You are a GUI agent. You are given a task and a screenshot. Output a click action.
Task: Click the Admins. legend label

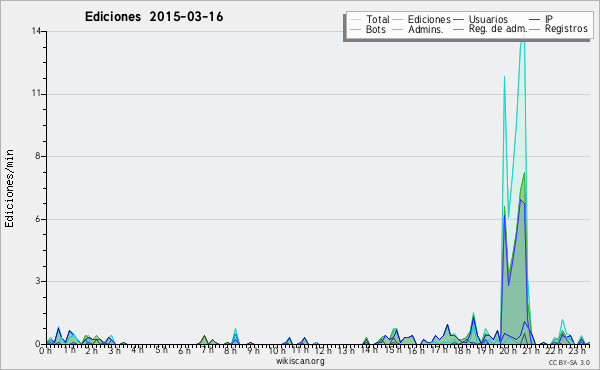coord(426,29)
